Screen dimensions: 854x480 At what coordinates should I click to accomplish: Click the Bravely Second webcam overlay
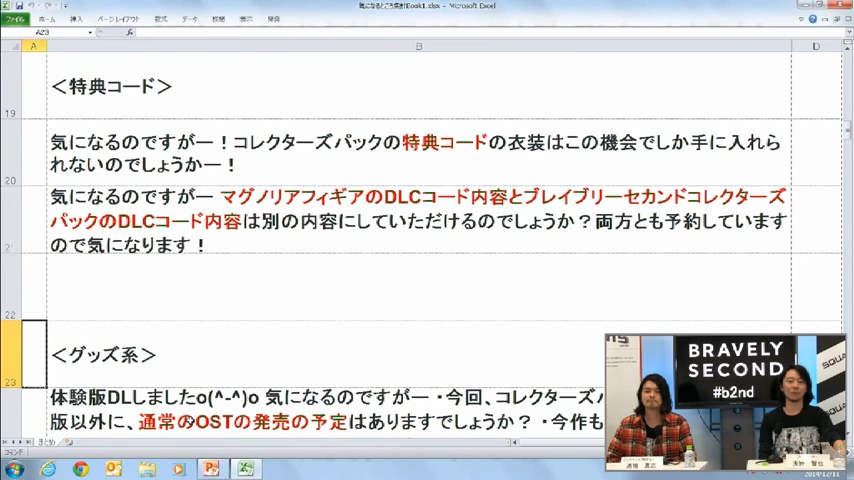click(x=725, y=402)
